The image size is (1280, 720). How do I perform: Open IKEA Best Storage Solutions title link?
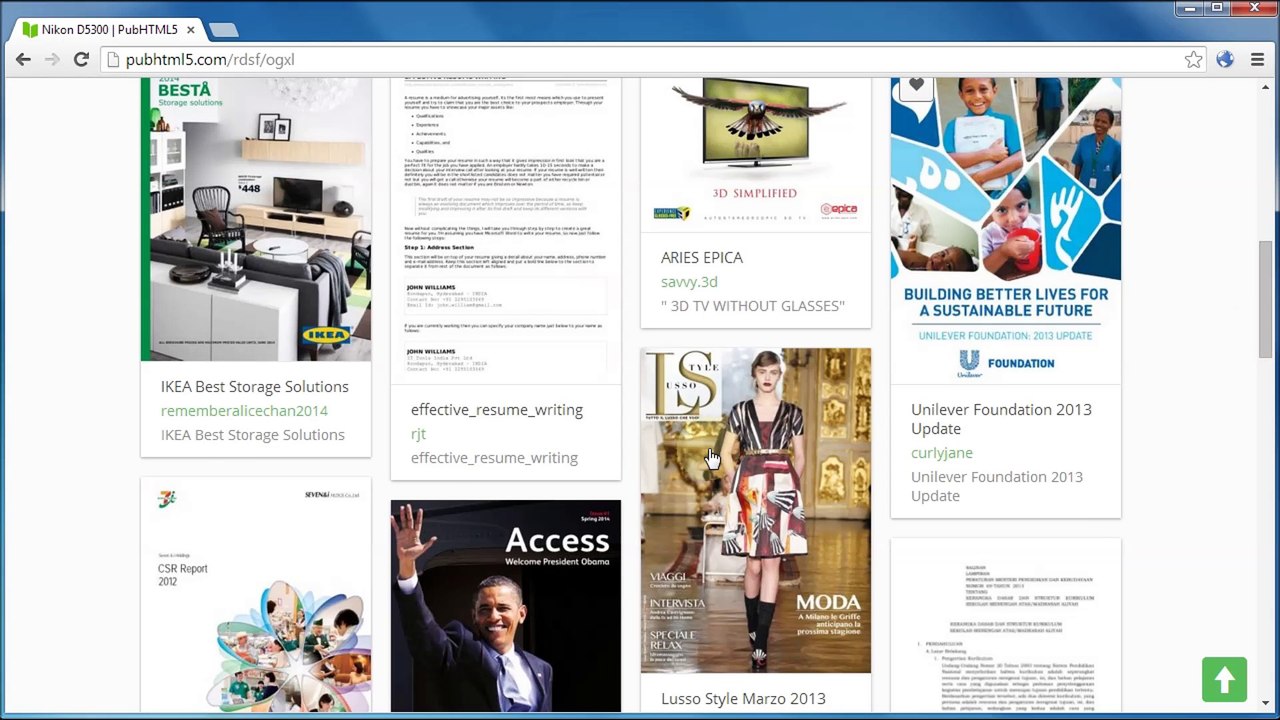tap(255, 387)
